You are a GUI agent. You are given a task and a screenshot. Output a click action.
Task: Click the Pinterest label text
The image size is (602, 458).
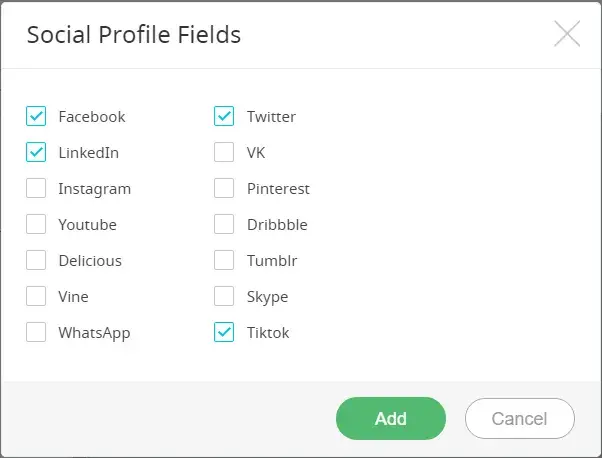coord(278,189)
